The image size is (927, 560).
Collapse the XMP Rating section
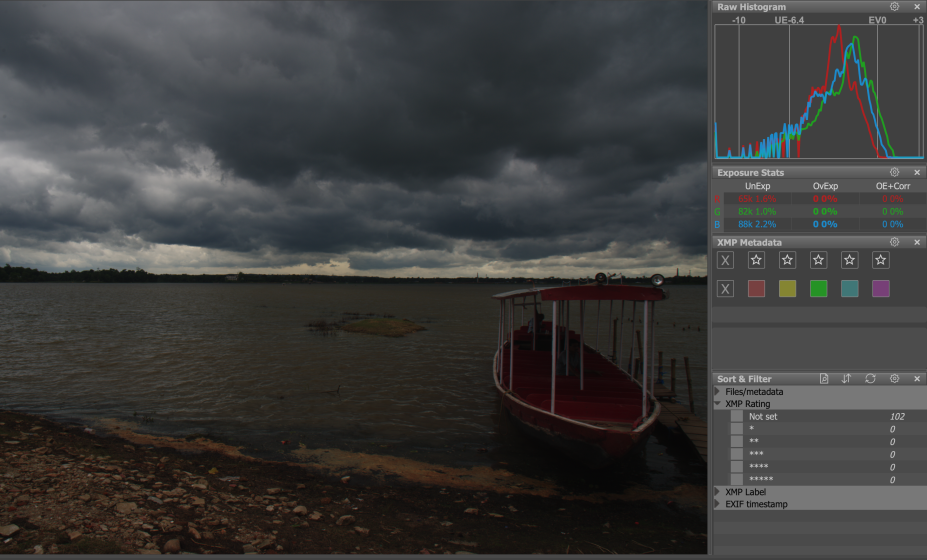pos(718,404)
